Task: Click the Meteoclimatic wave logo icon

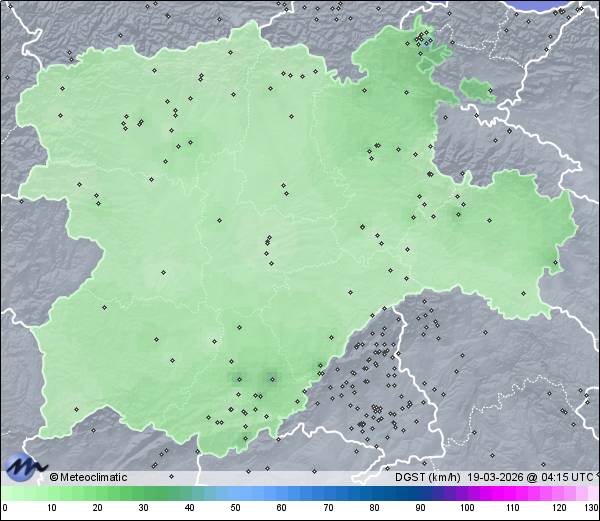Action: tap(25, 466)
